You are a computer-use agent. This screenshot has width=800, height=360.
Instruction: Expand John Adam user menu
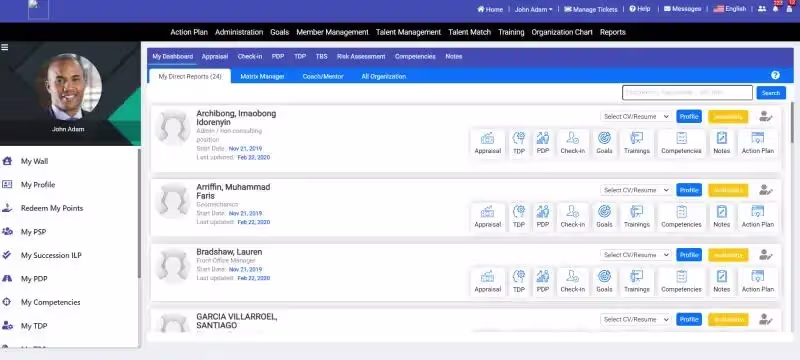pyautogui.click(x=533, y=9)
